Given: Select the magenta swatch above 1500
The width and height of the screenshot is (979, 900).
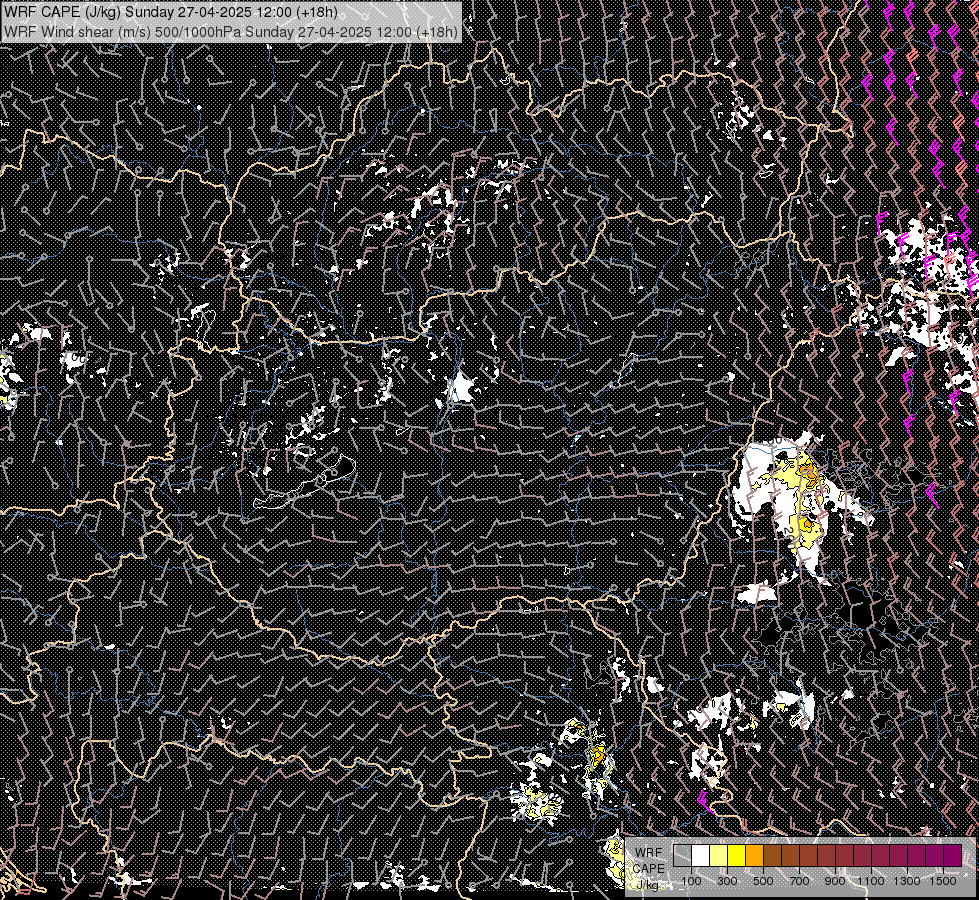Looking at the screenshot, I should [952, 855].
